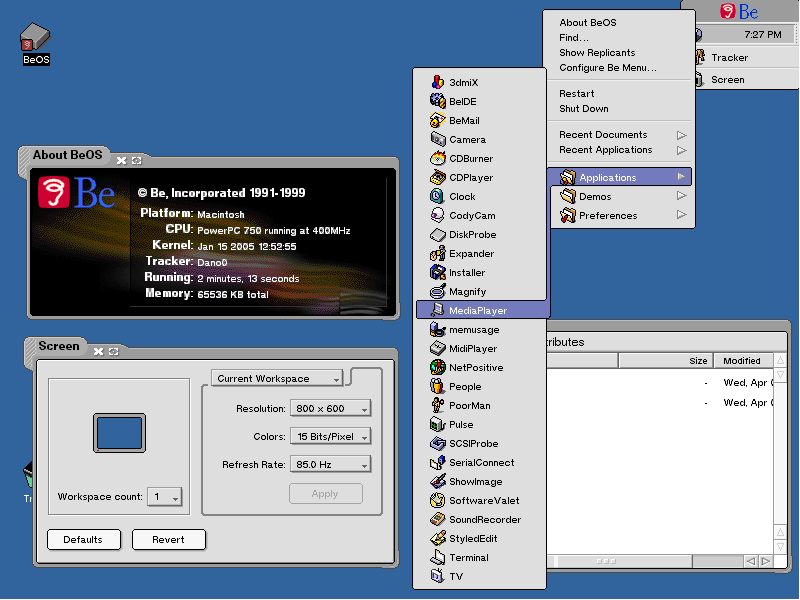Open memusage application
800x600 pixels.
coord(479,330)
